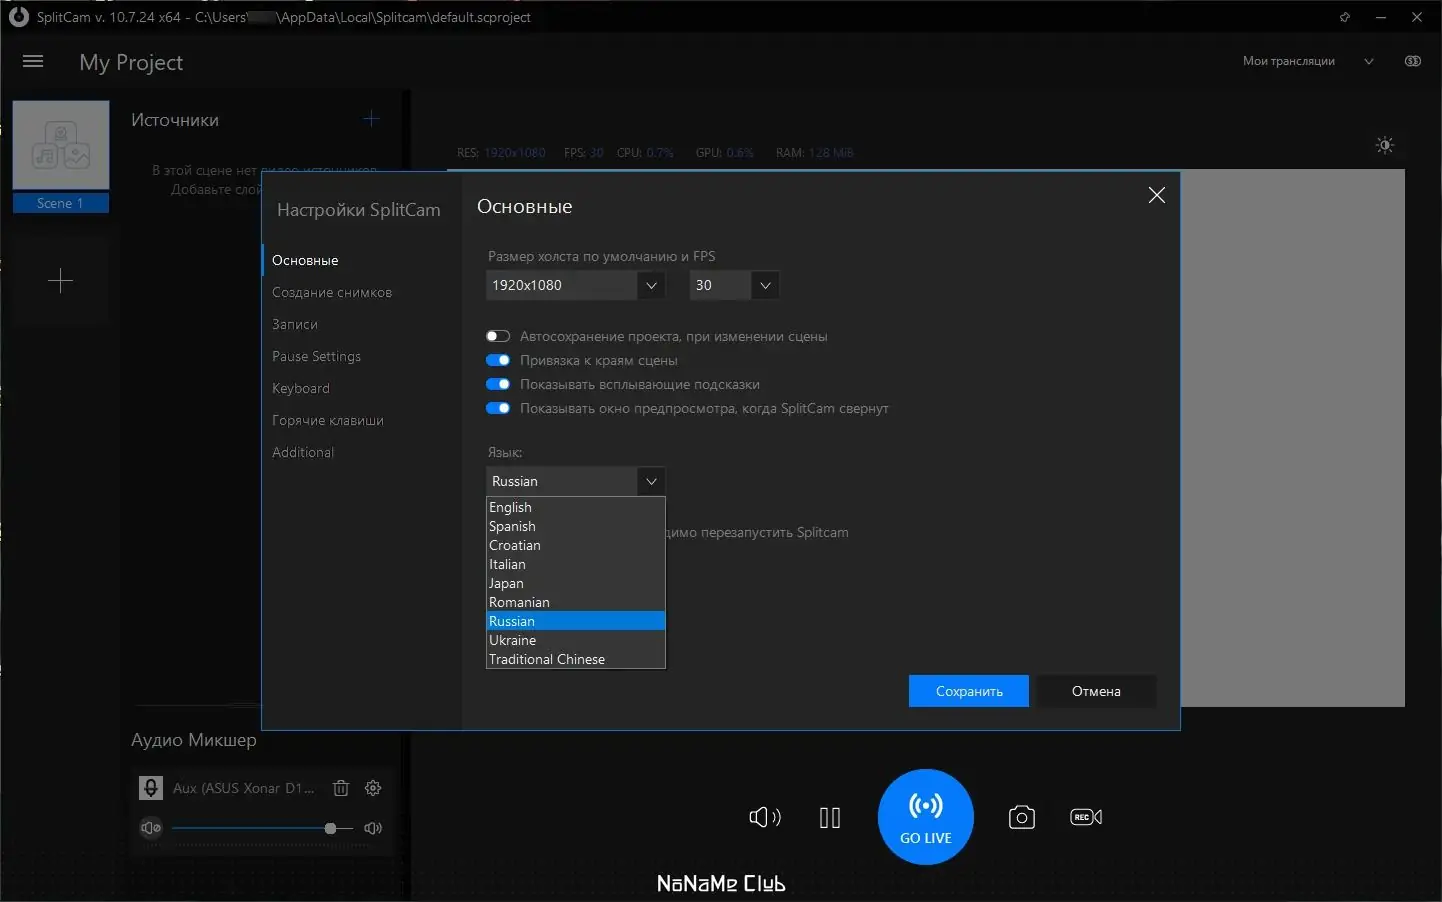Screen dimensions: 1442x902
Task: Click the Источники panel heading
Action: point(175,120)
